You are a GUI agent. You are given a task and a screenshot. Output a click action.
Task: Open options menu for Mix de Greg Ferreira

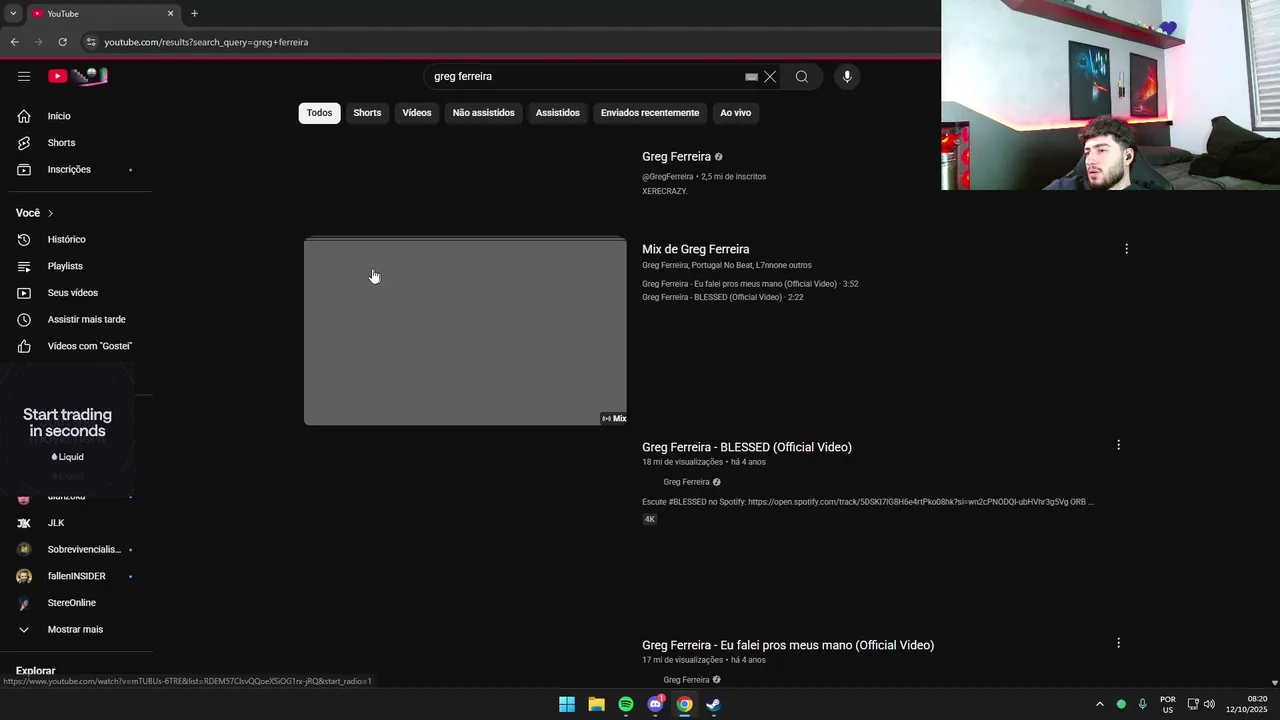(1126, 249)
